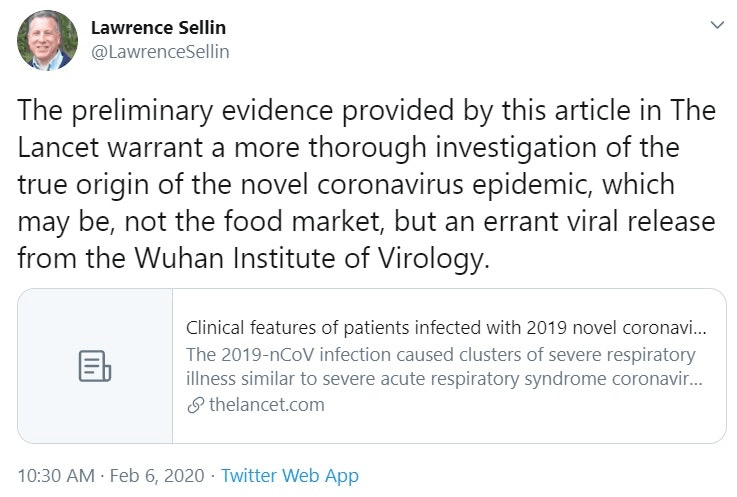Click "Wuhan Institute of Virology" in the tweet
The width and height of the screenshot is (737, 497).
coord(320,258)
